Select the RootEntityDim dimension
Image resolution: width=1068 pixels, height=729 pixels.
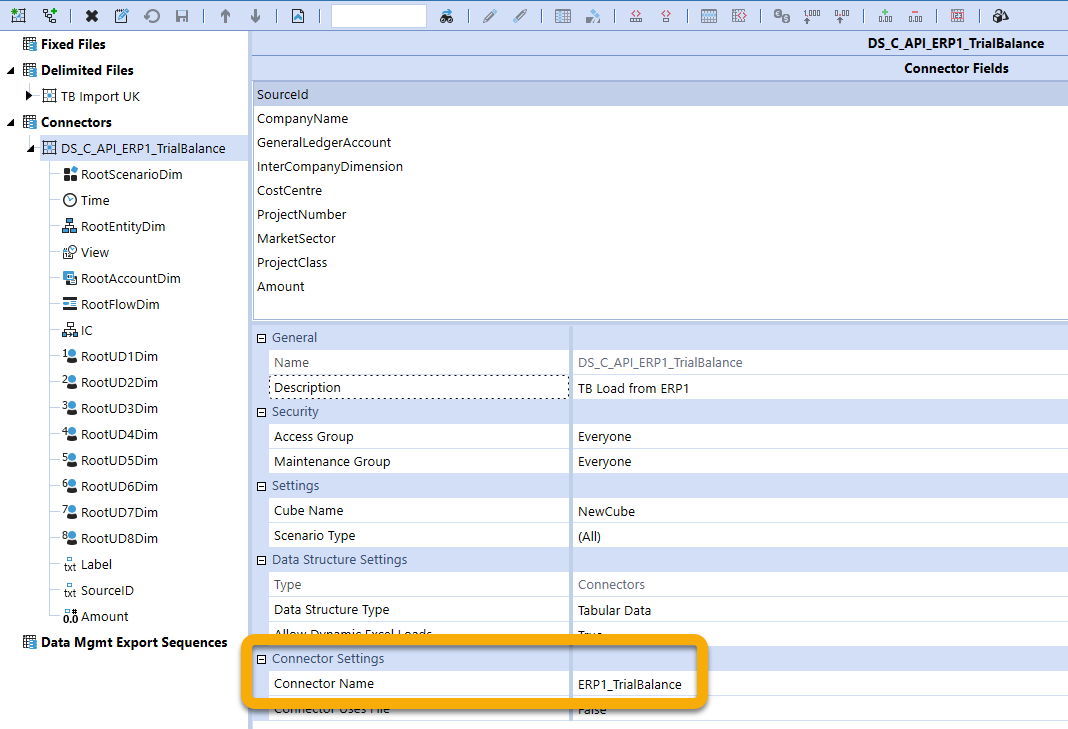point(123,226)
